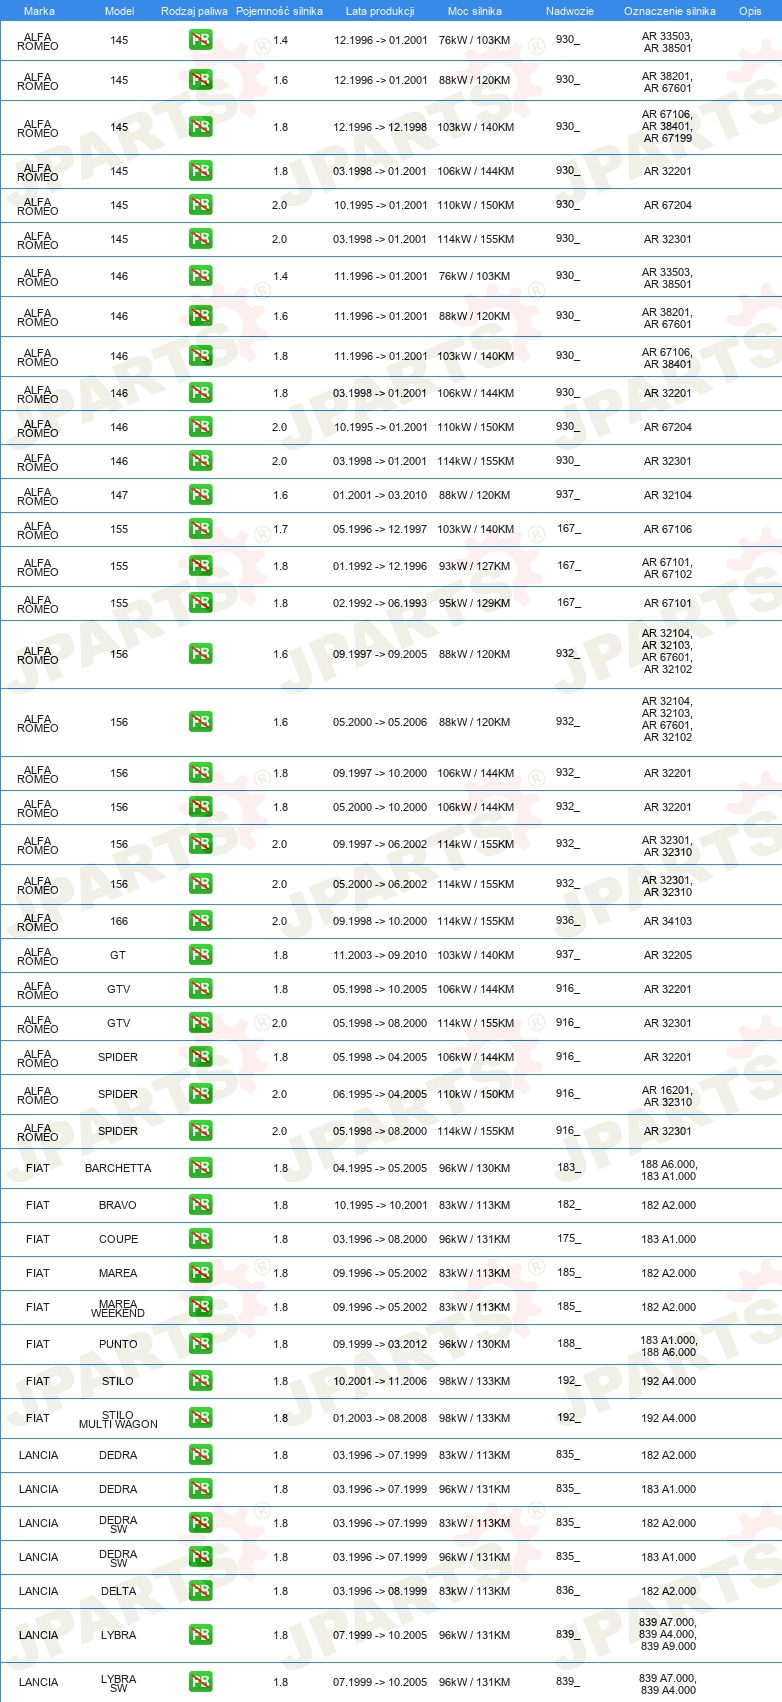
Task: Select the DELTA model cell
Action: pos(118,1592)
